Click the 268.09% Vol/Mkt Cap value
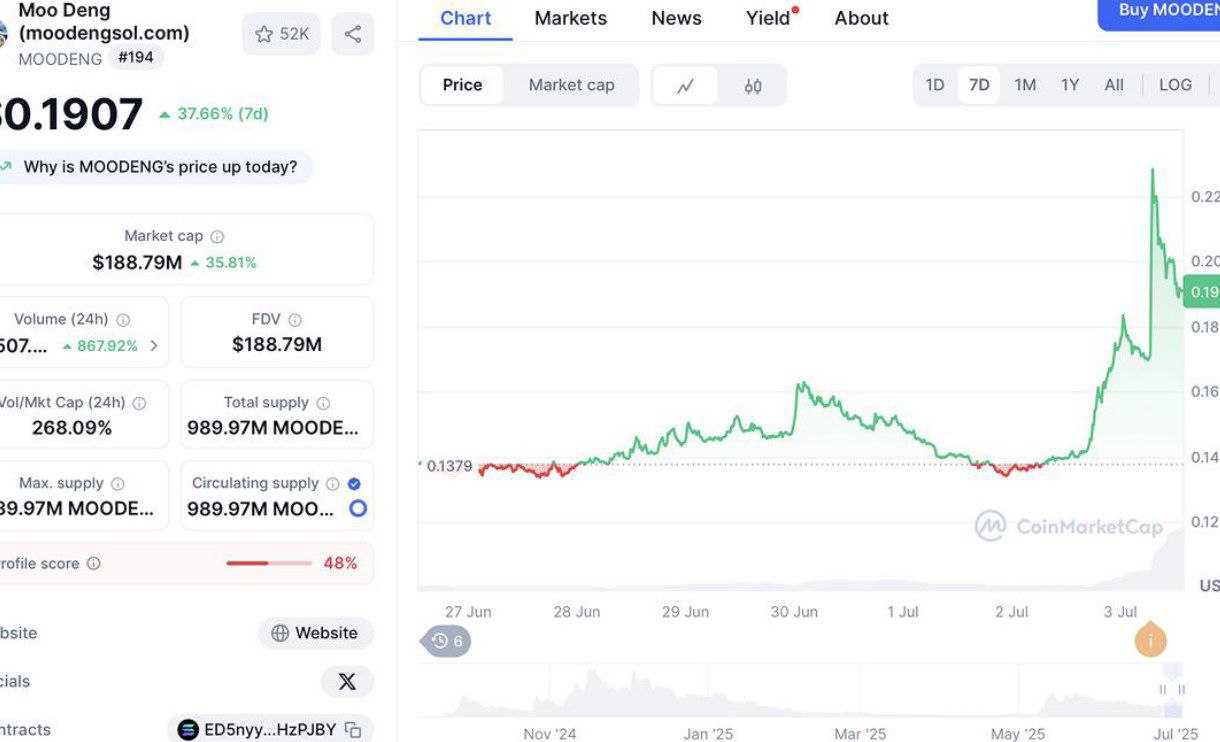The height and width of the screenshot is (742, 1220). [x=70, y=429]
